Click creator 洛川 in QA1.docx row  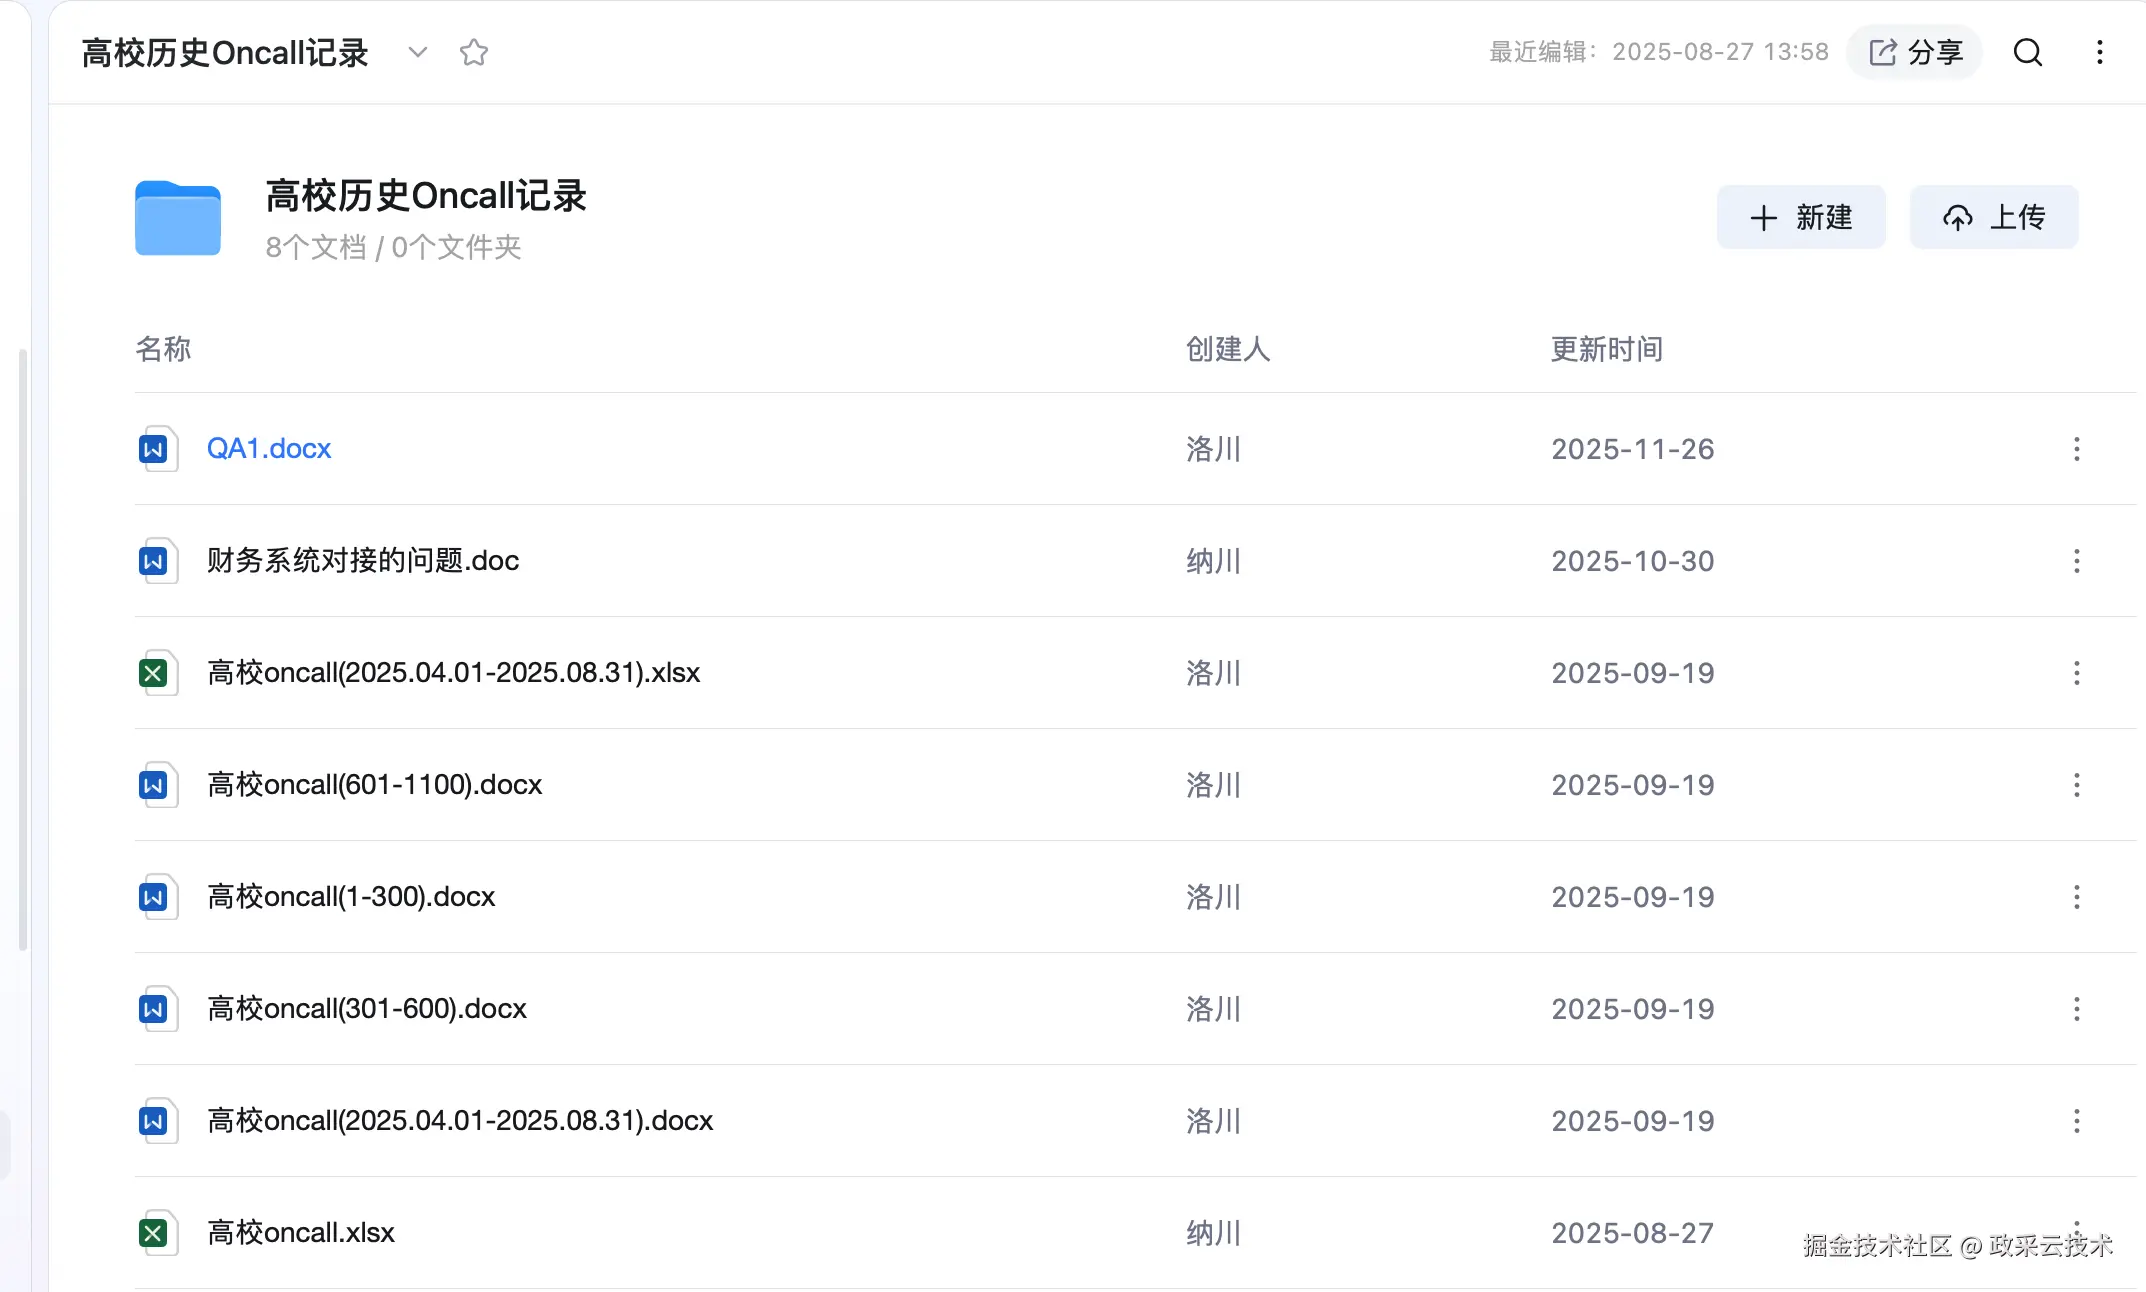coord(1213,449)
